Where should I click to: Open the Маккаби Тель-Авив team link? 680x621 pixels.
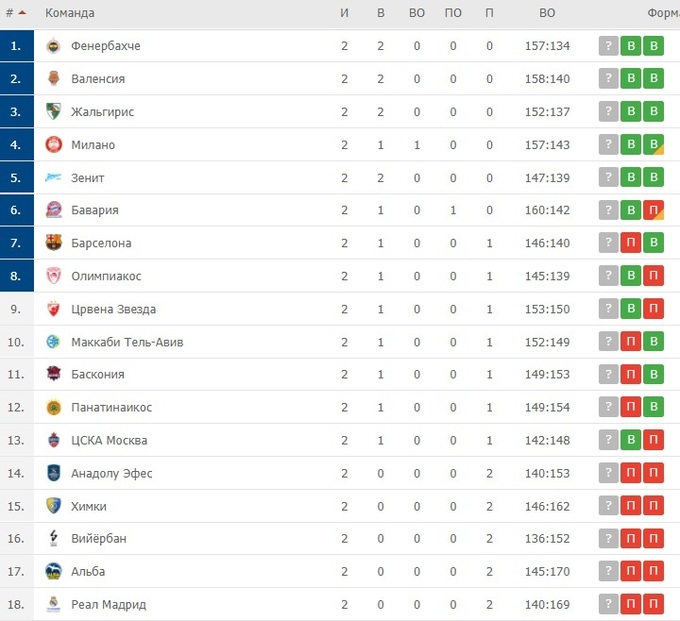tap(127, 342)
